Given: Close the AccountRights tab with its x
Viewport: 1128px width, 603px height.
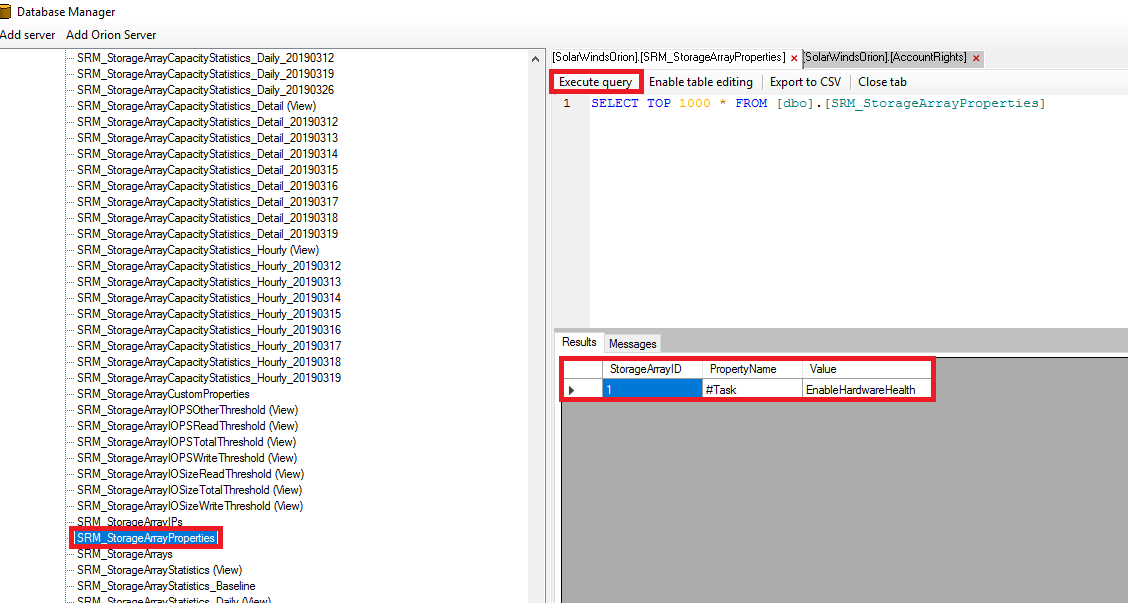Looking at the screenshot, I should (x=975, y=58).
